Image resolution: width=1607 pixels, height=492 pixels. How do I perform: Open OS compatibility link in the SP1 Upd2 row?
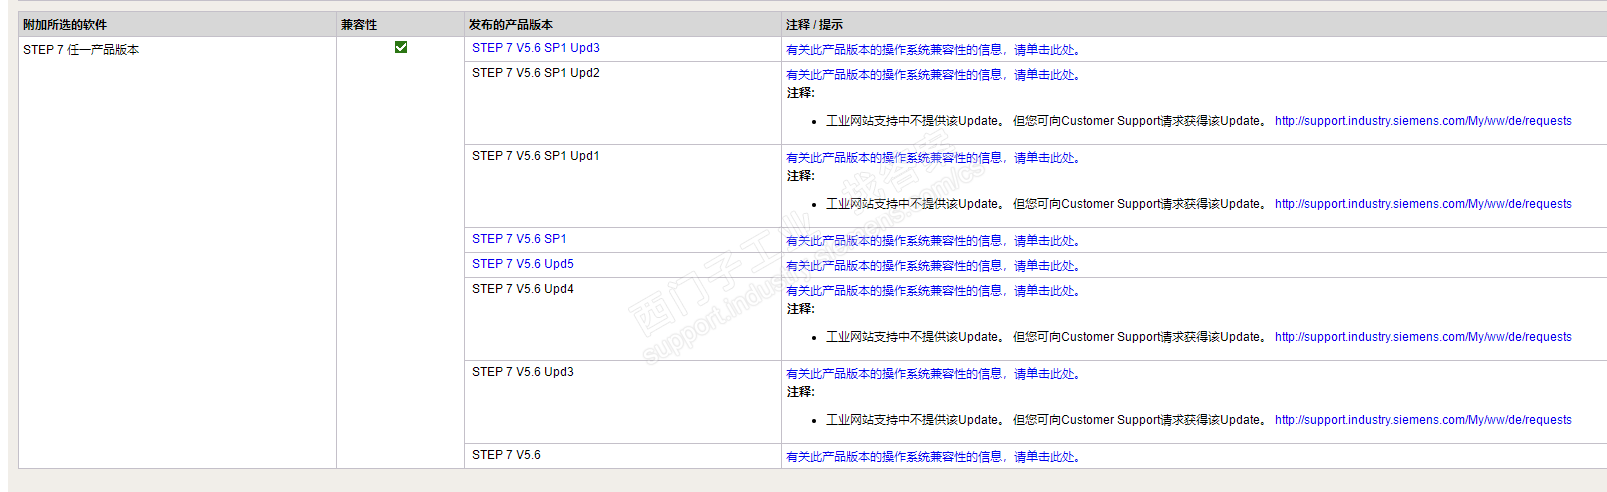click(x=932, y=75)
